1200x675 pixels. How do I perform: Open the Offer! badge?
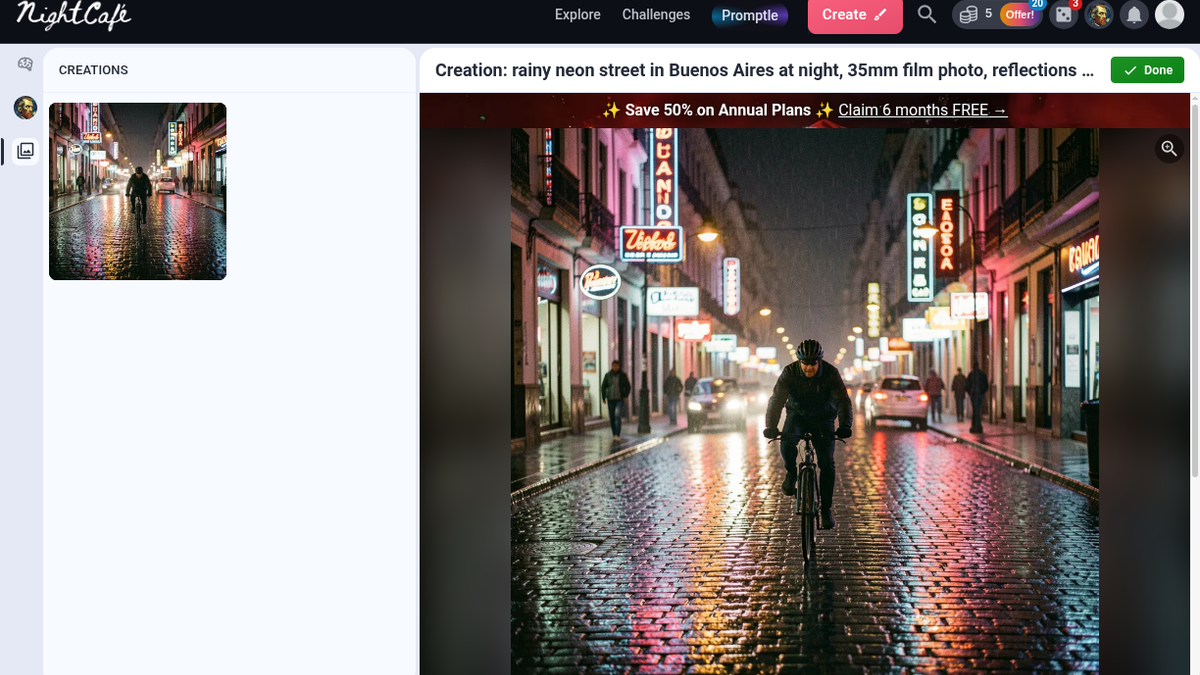tap(1019, 15)
